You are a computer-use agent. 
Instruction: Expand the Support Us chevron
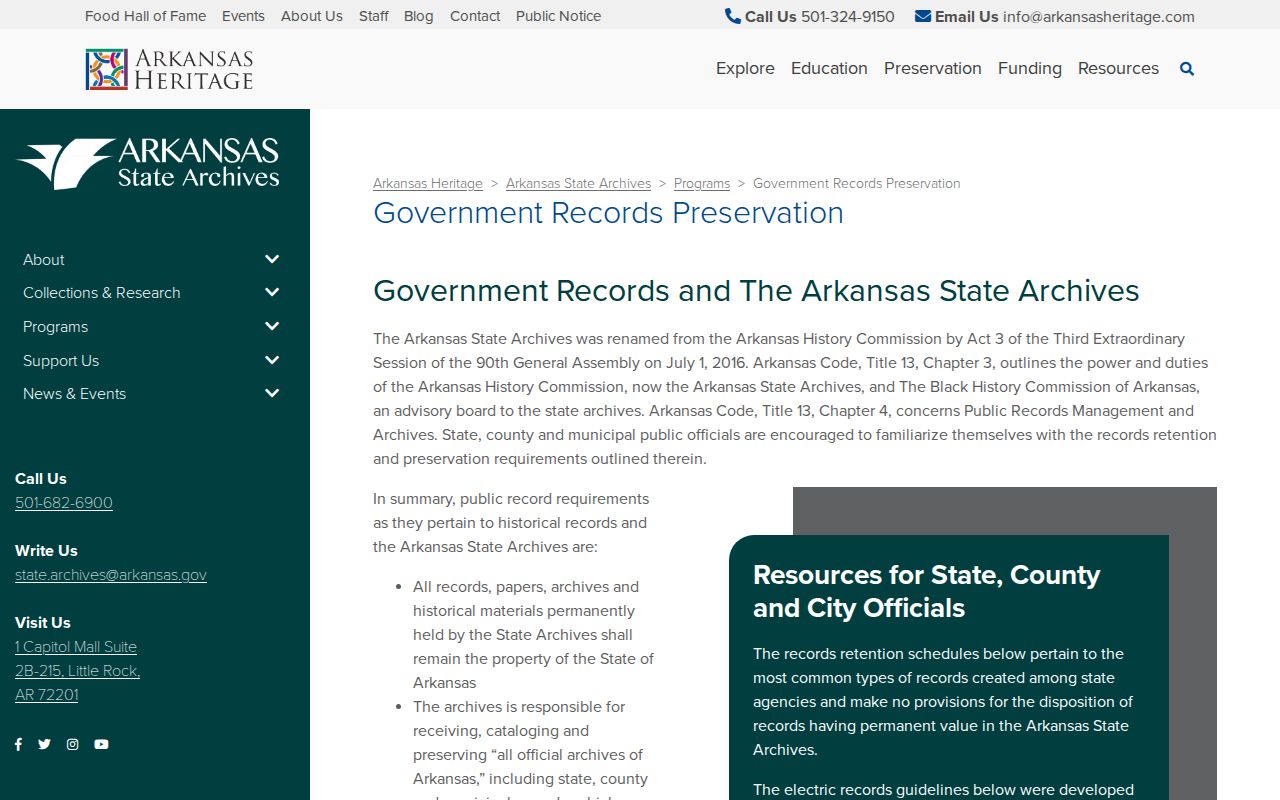point(272,360)
